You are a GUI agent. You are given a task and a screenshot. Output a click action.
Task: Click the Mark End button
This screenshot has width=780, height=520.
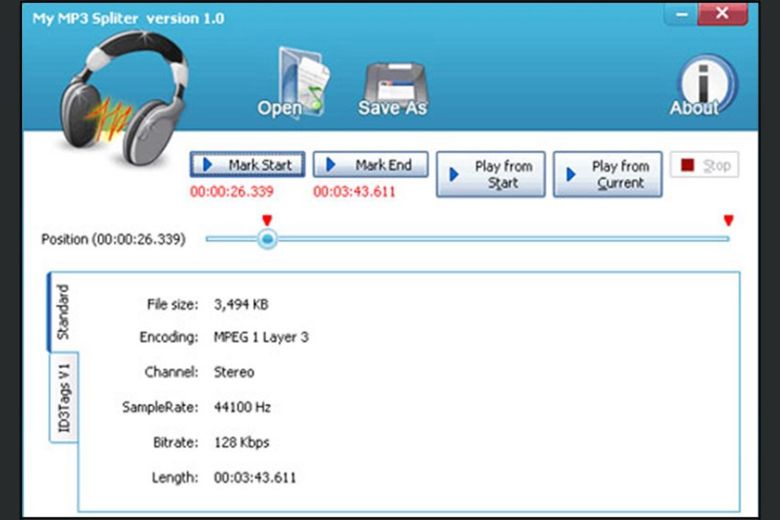pos(371,165)
